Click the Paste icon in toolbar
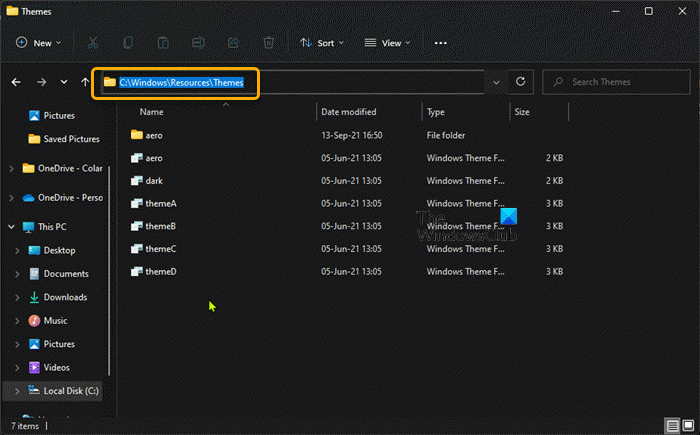700x435 pixels. pyautogui.click(x=163, y=43)
